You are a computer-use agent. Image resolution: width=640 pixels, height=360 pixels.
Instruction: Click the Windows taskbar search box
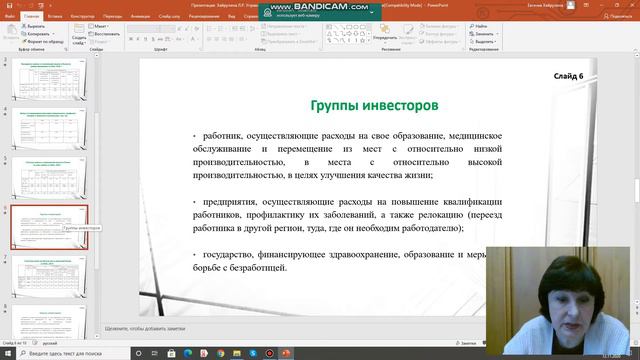pyautogui.click(x=73, y=353)
